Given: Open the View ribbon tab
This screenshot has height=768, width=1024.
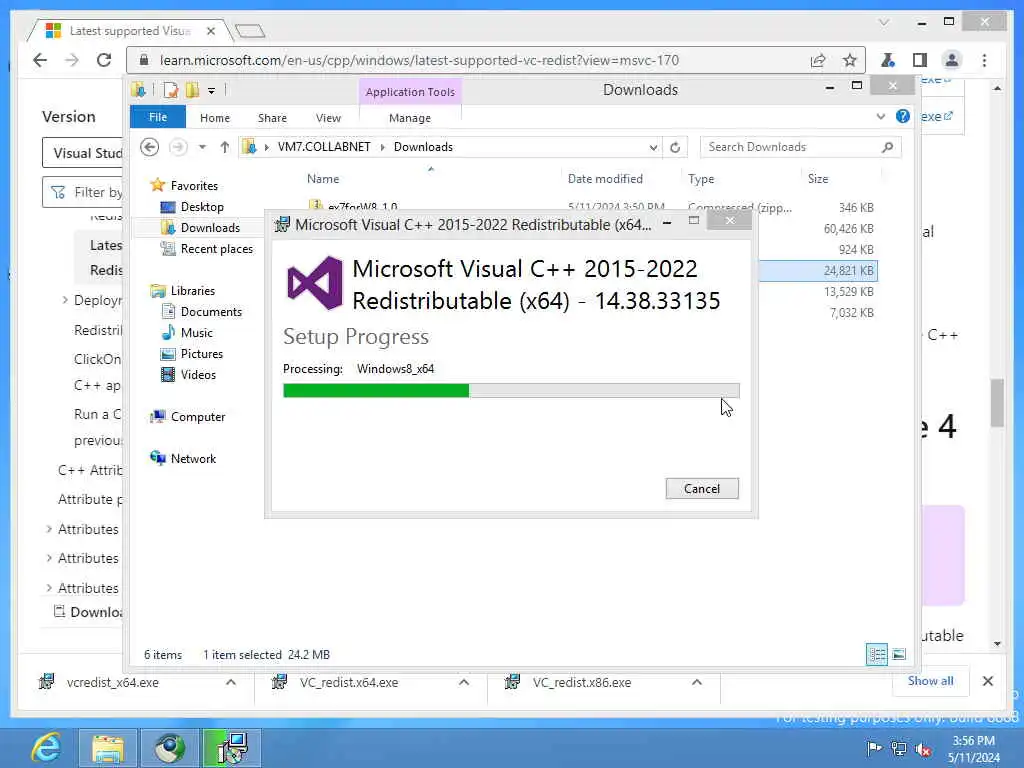Looking at the screenshot, I should click(x=328, y=118).
